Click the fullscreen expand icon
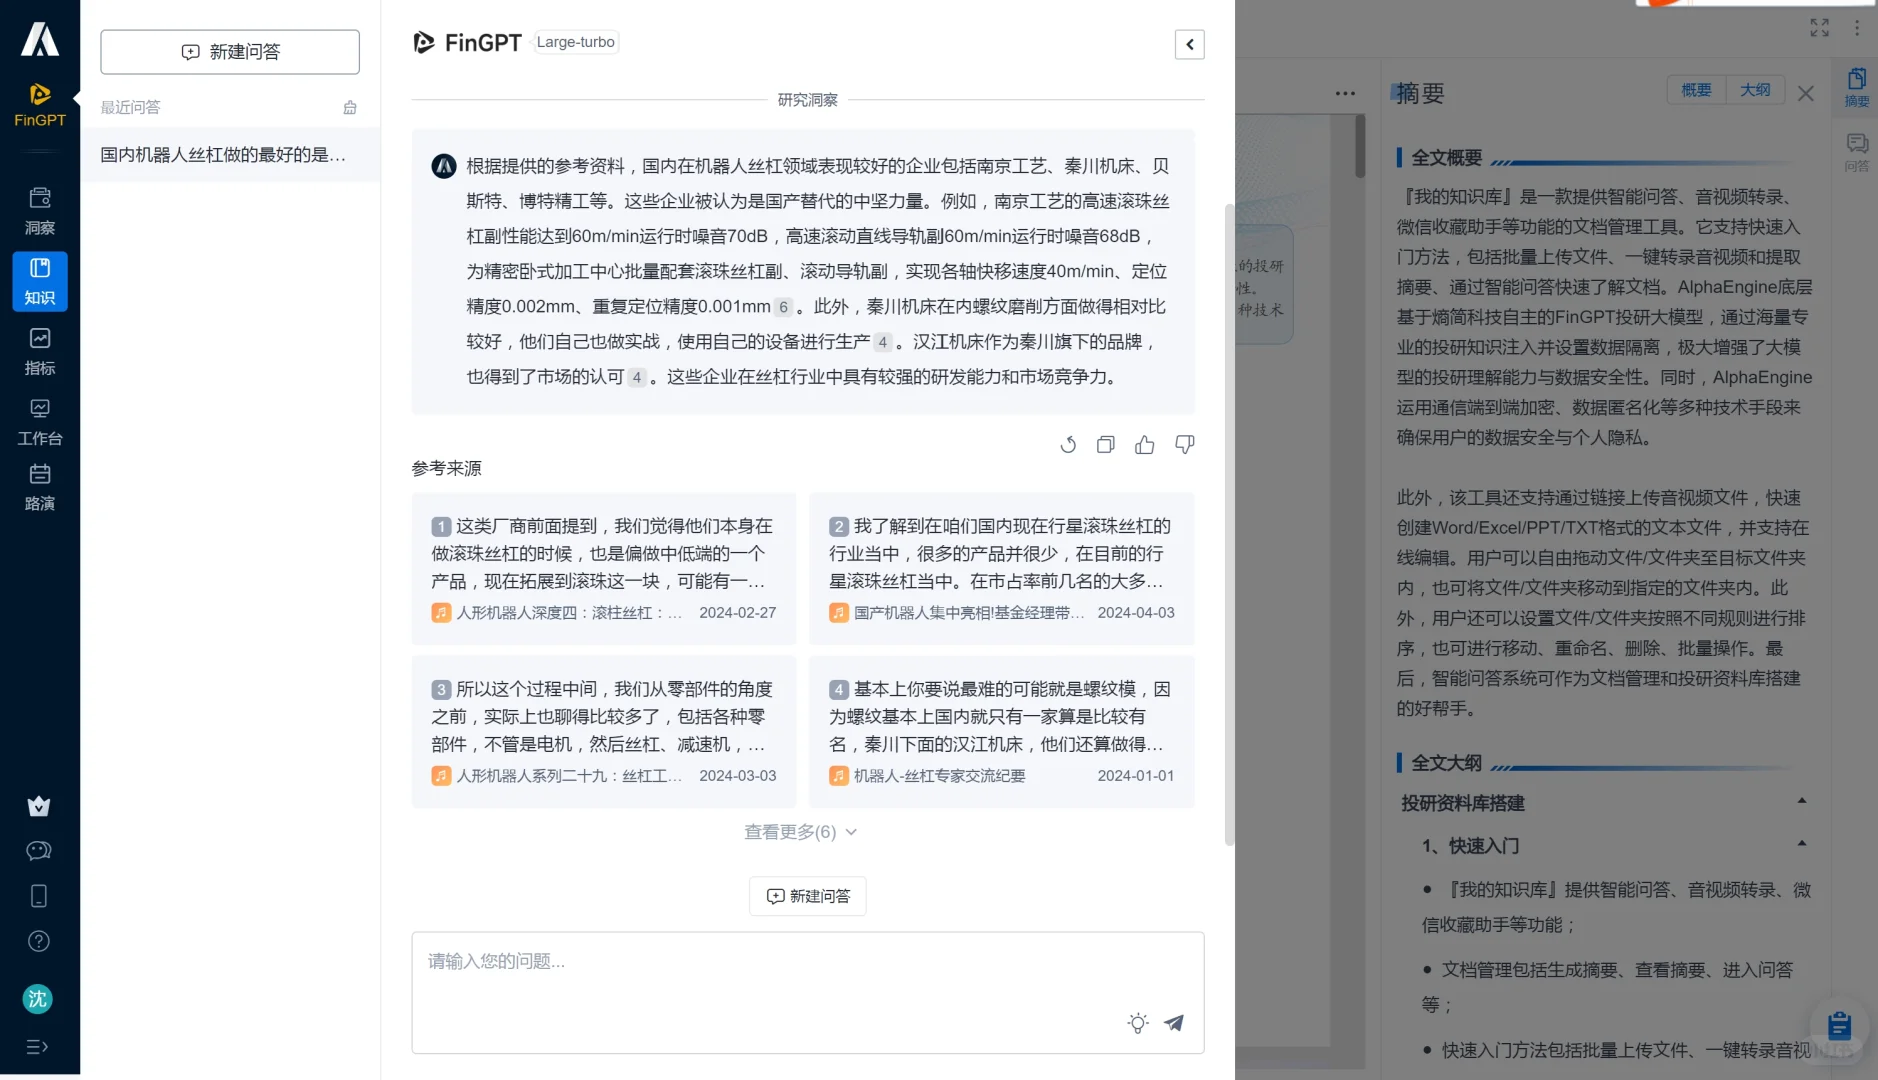 tap(1820, 28)
